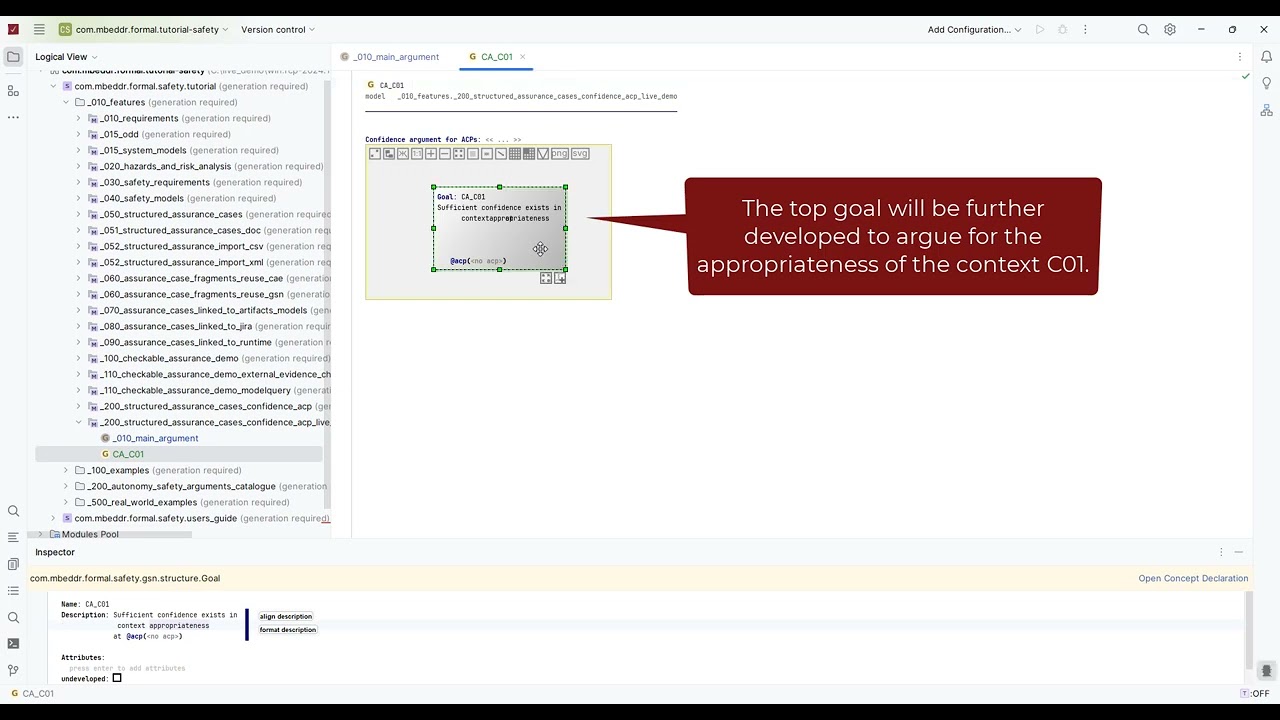This screenshot has height=720, width=1280.
Task: Click the Inspector panel vertical scrollbar
Action: 1250,630
